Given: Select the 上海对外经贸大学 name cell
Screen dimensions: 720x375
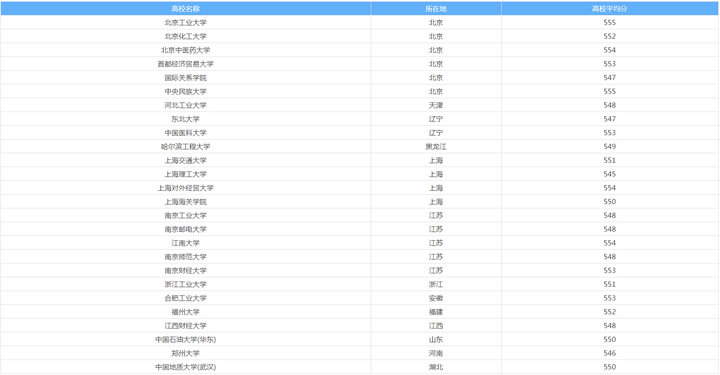Looking at the screenshot, I should click(186, 188).
